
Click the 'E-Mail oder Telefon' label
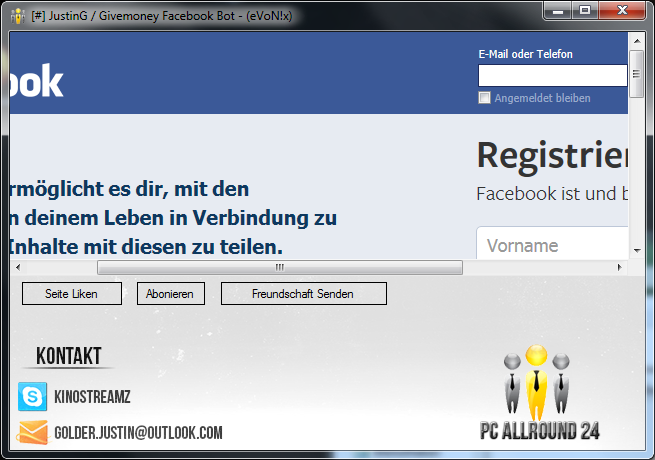[526, 54]
